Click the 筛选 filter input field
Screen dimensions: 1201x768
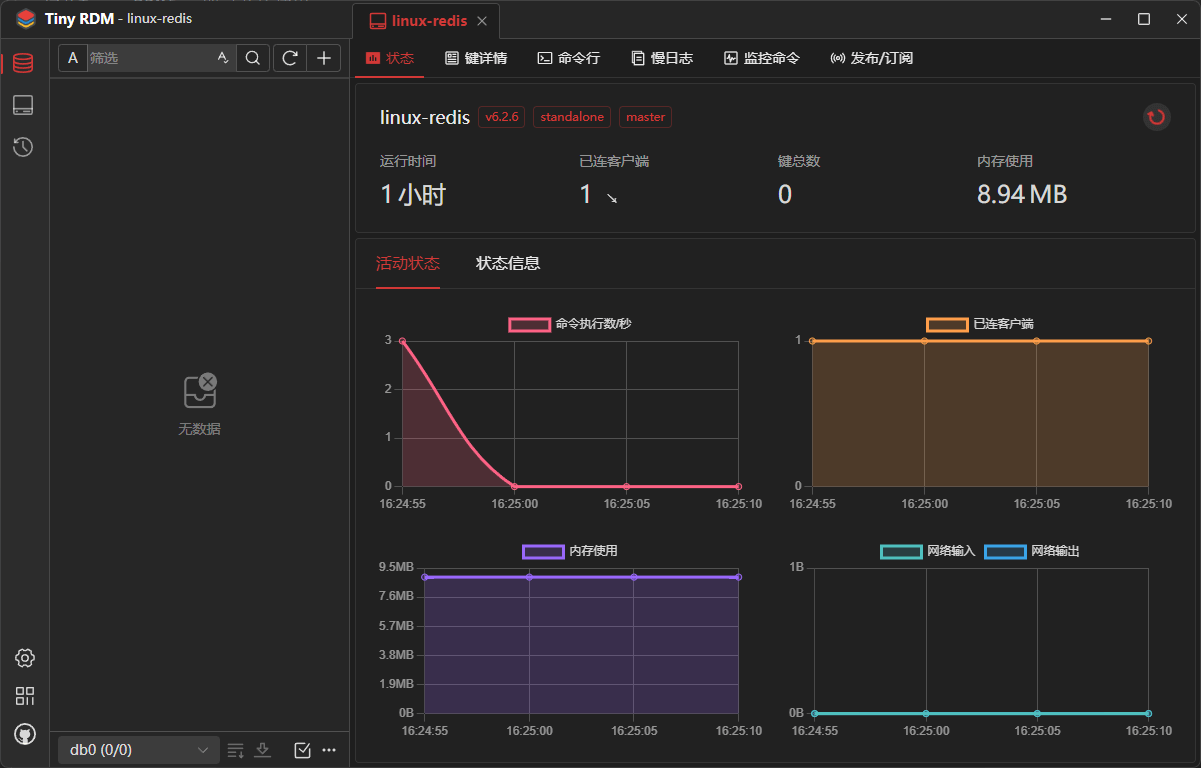pos(150,59)
